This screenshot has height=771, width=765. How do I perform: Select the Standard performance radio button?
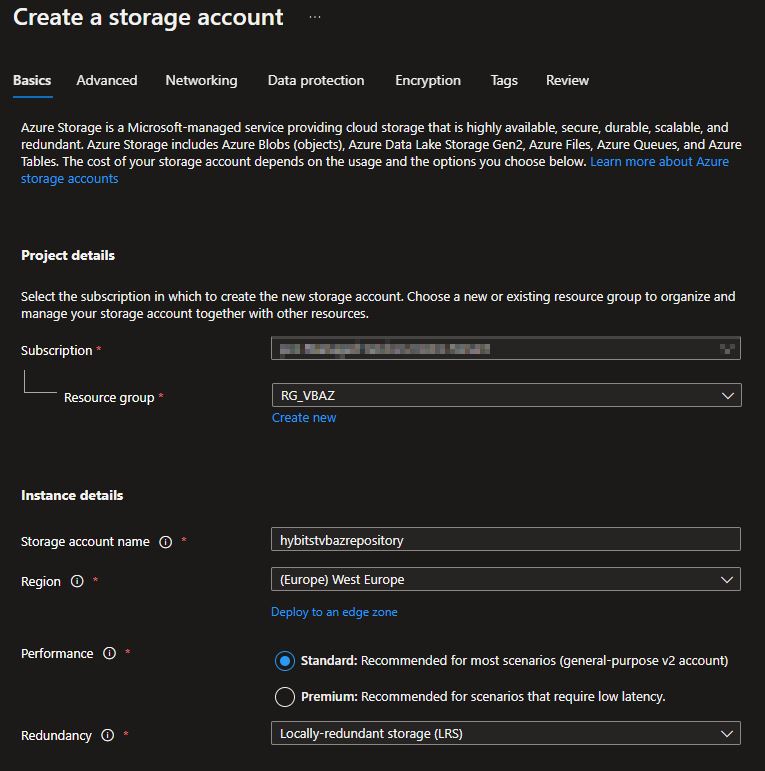[x=285, y=661]
